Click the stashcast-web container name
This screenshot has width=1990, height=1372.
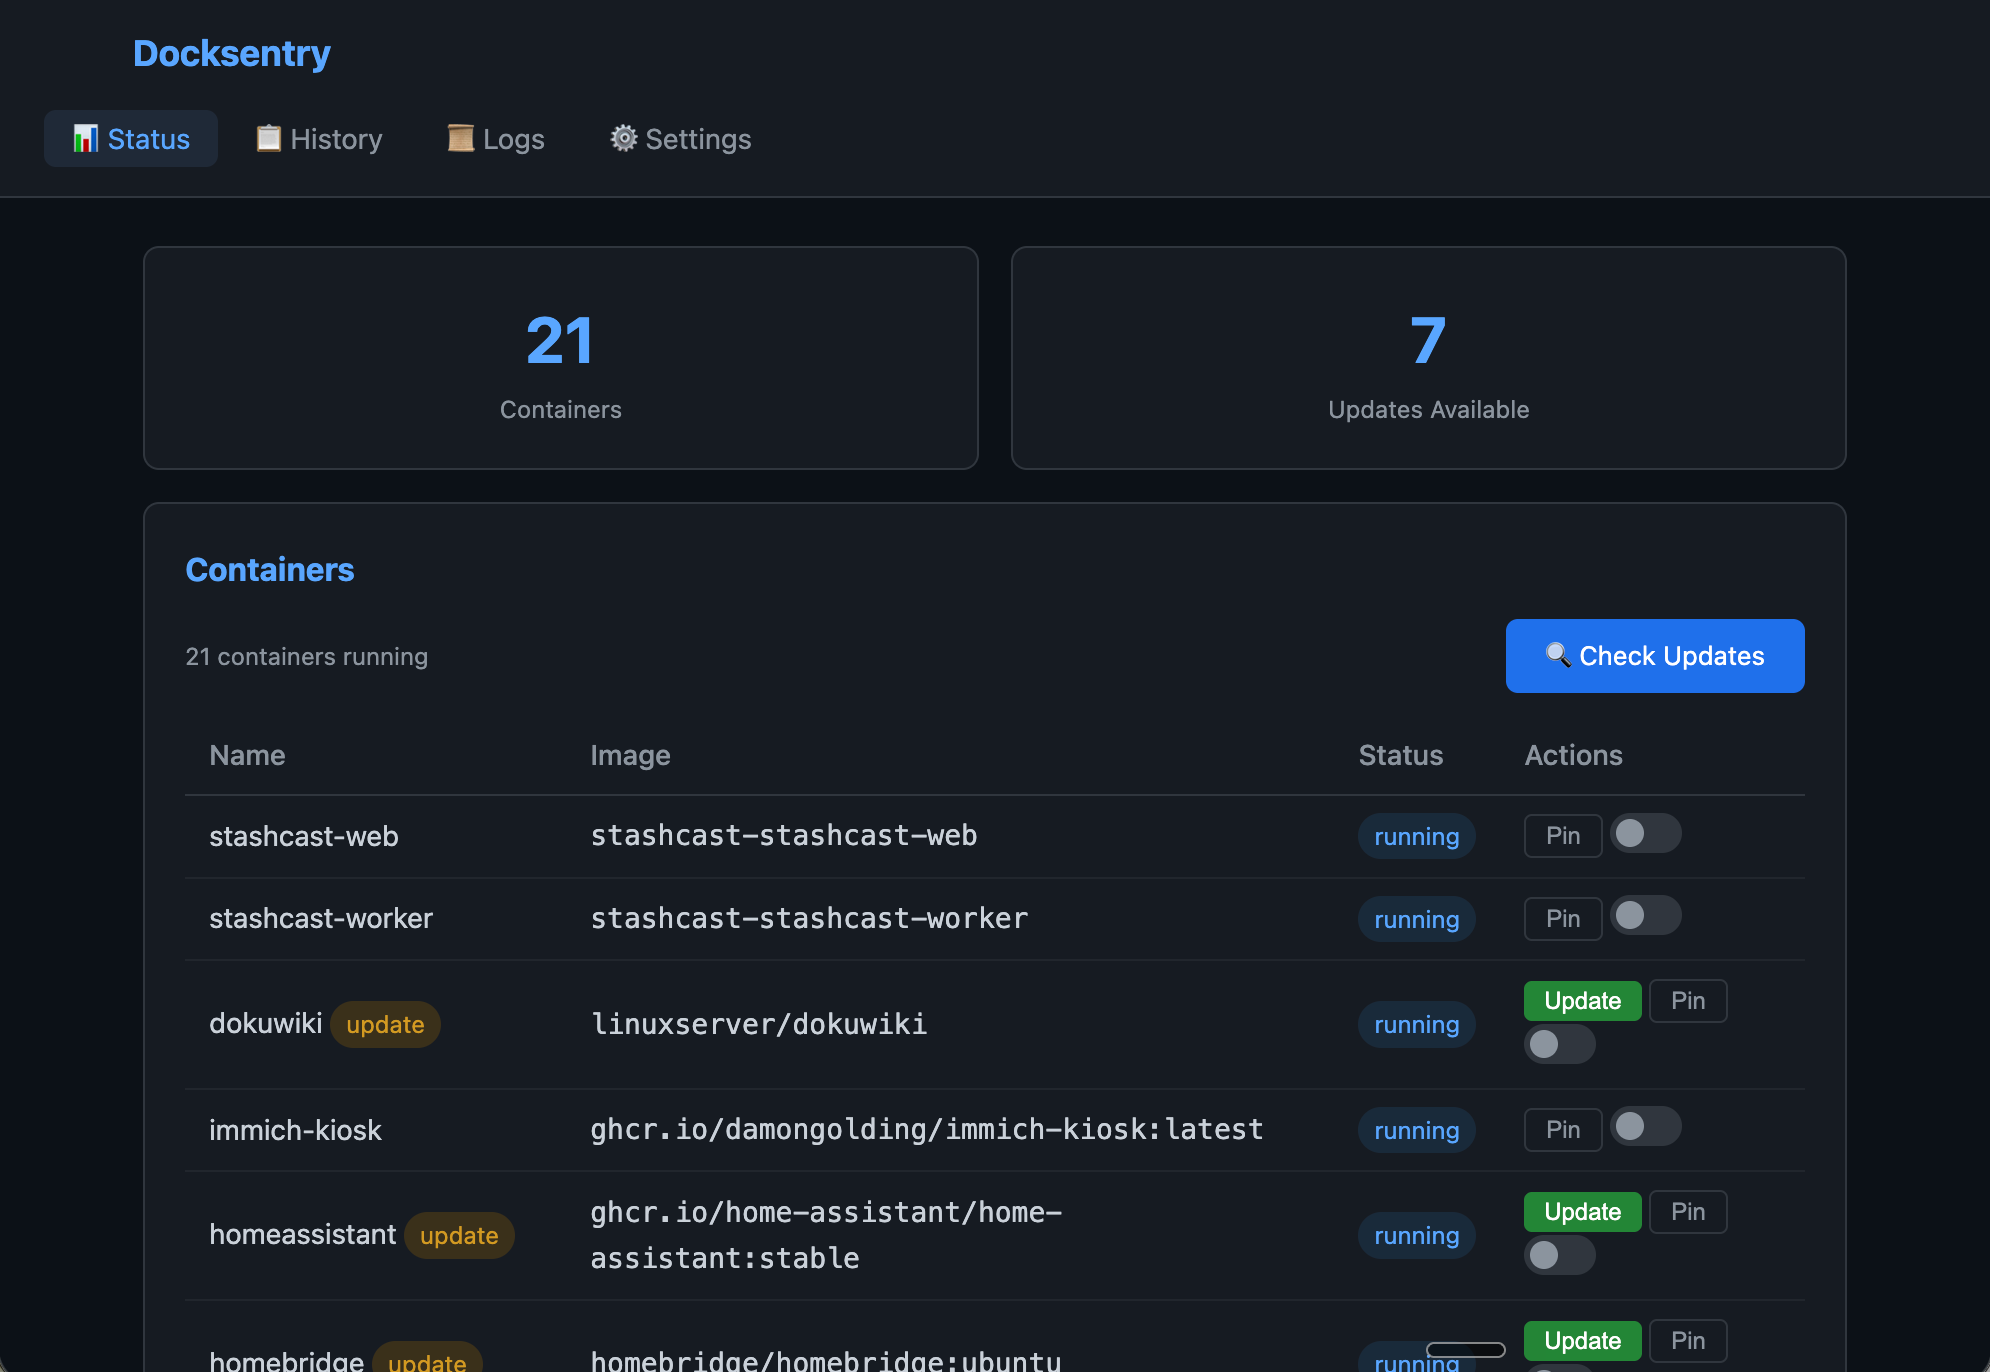tap(304, 836)
